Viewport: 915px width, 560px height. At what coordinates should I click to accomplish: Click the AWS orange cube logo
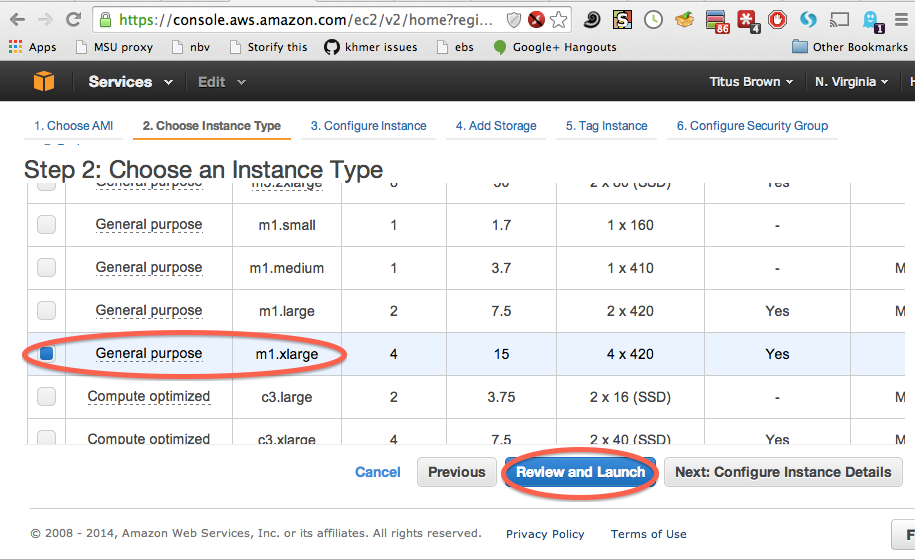coord(44,81)
